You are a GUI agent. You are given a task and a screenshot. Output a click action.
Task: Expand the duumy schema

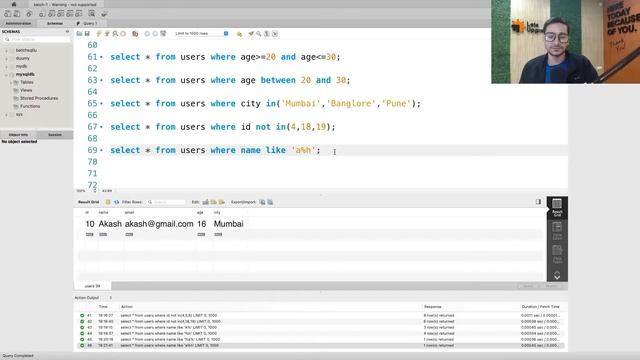(x=7, y=58)
